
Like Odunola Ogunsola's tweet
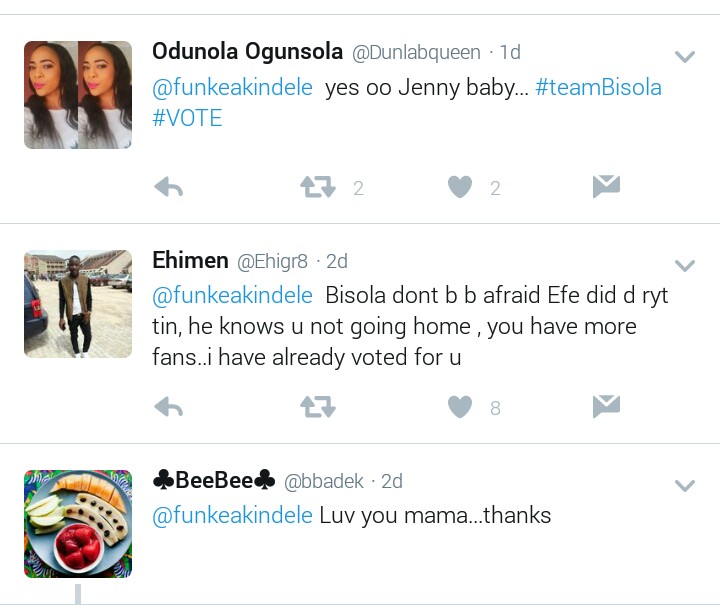459,187
